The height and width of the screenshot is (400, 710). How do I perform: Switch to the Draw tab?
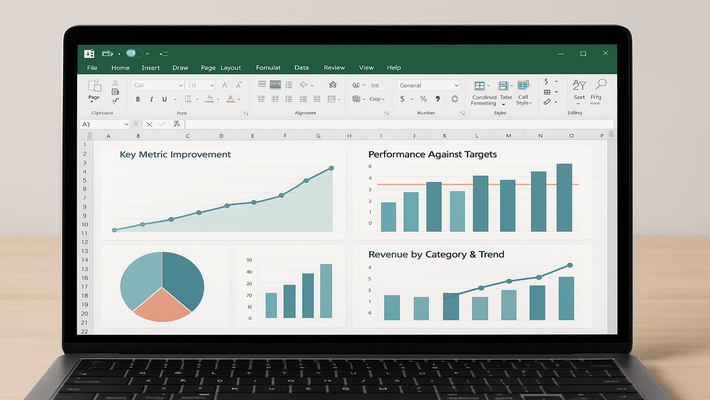[180, 67]
